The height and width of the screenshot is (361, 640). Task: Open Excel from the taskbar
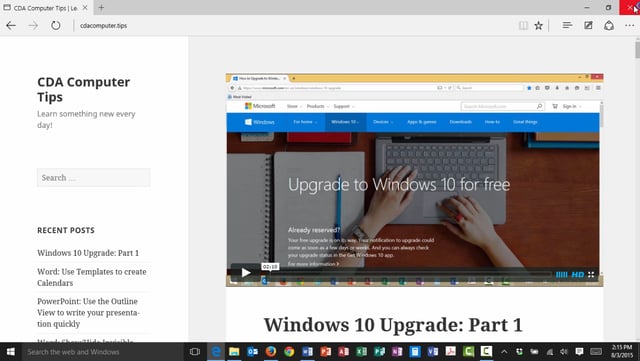(361, 352)
